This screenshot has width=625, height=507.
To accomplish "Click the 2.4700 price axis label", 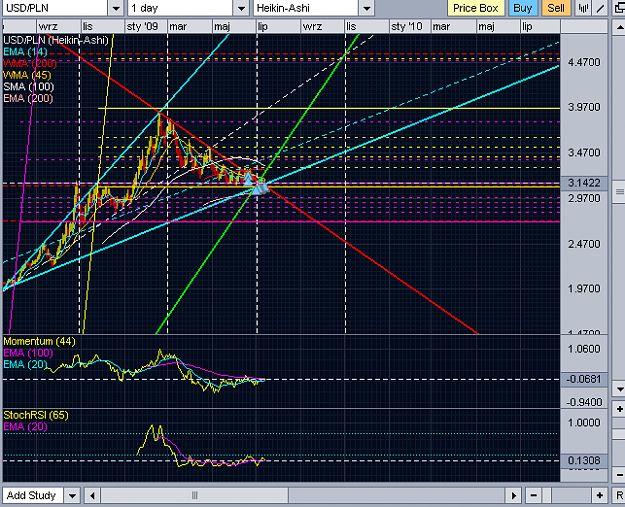I will point(584,244).
